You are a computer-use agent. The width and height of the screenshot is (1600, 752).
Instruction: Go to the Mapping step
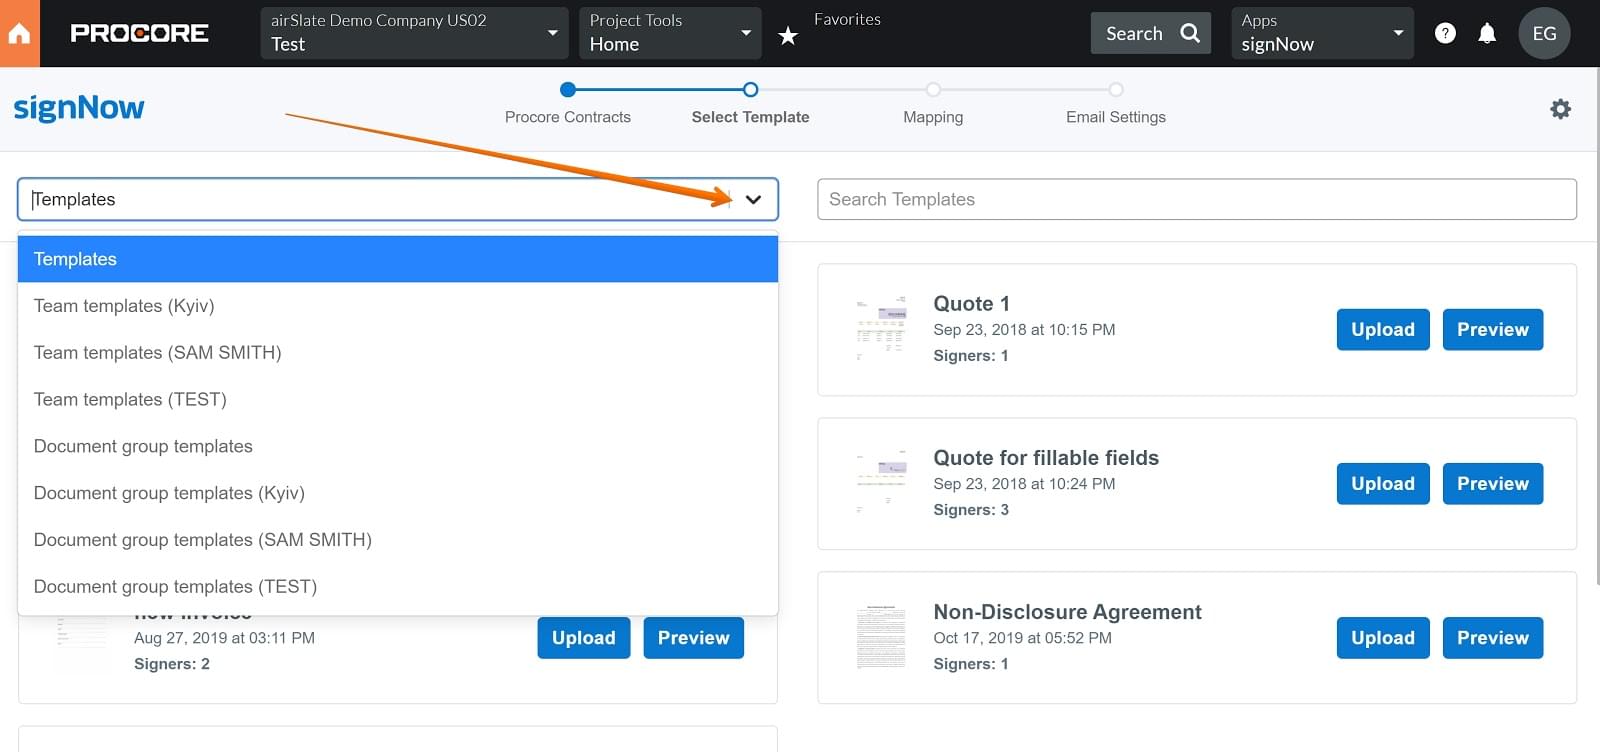pos(933,117)
